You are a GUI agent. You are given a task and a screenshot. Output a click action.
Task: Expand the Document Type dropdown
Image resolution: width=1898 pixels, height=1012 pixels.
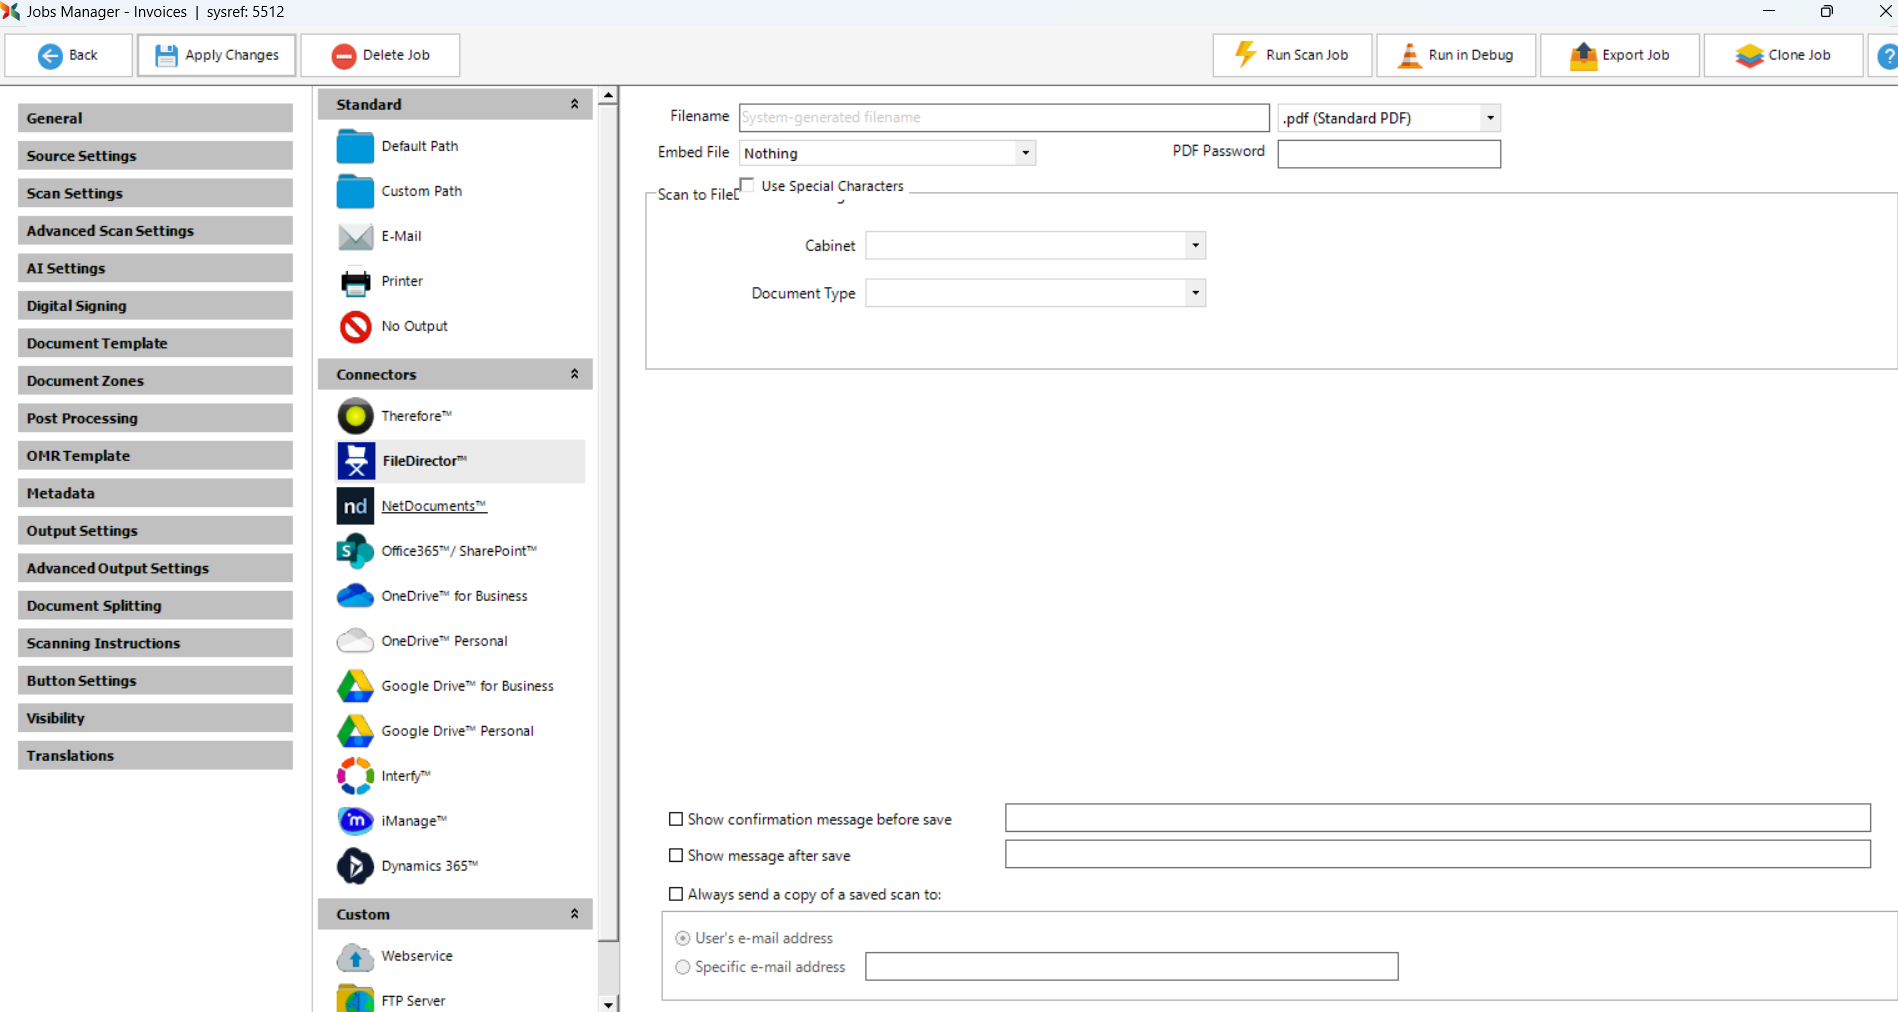click(1195, 293)
